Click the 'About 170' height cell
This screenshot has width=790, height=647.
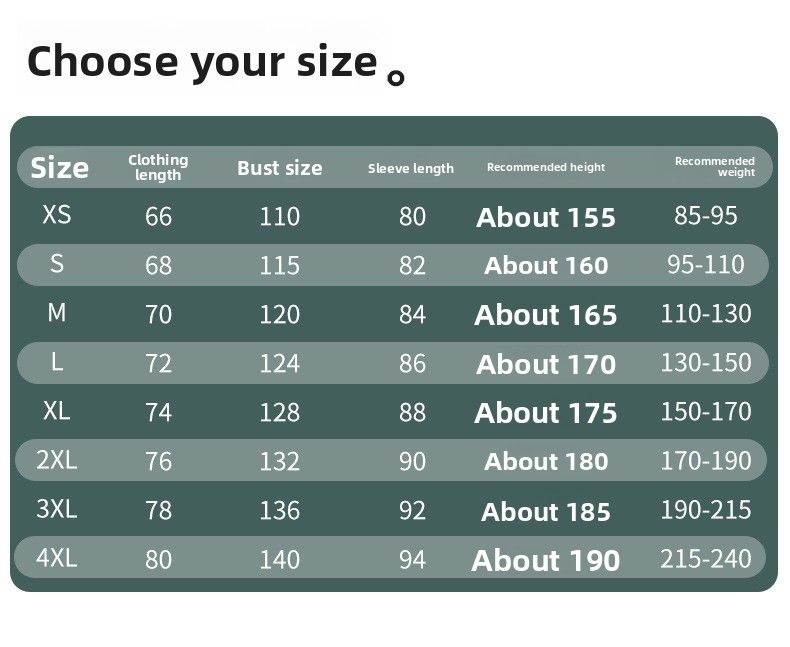pos(546,365)
